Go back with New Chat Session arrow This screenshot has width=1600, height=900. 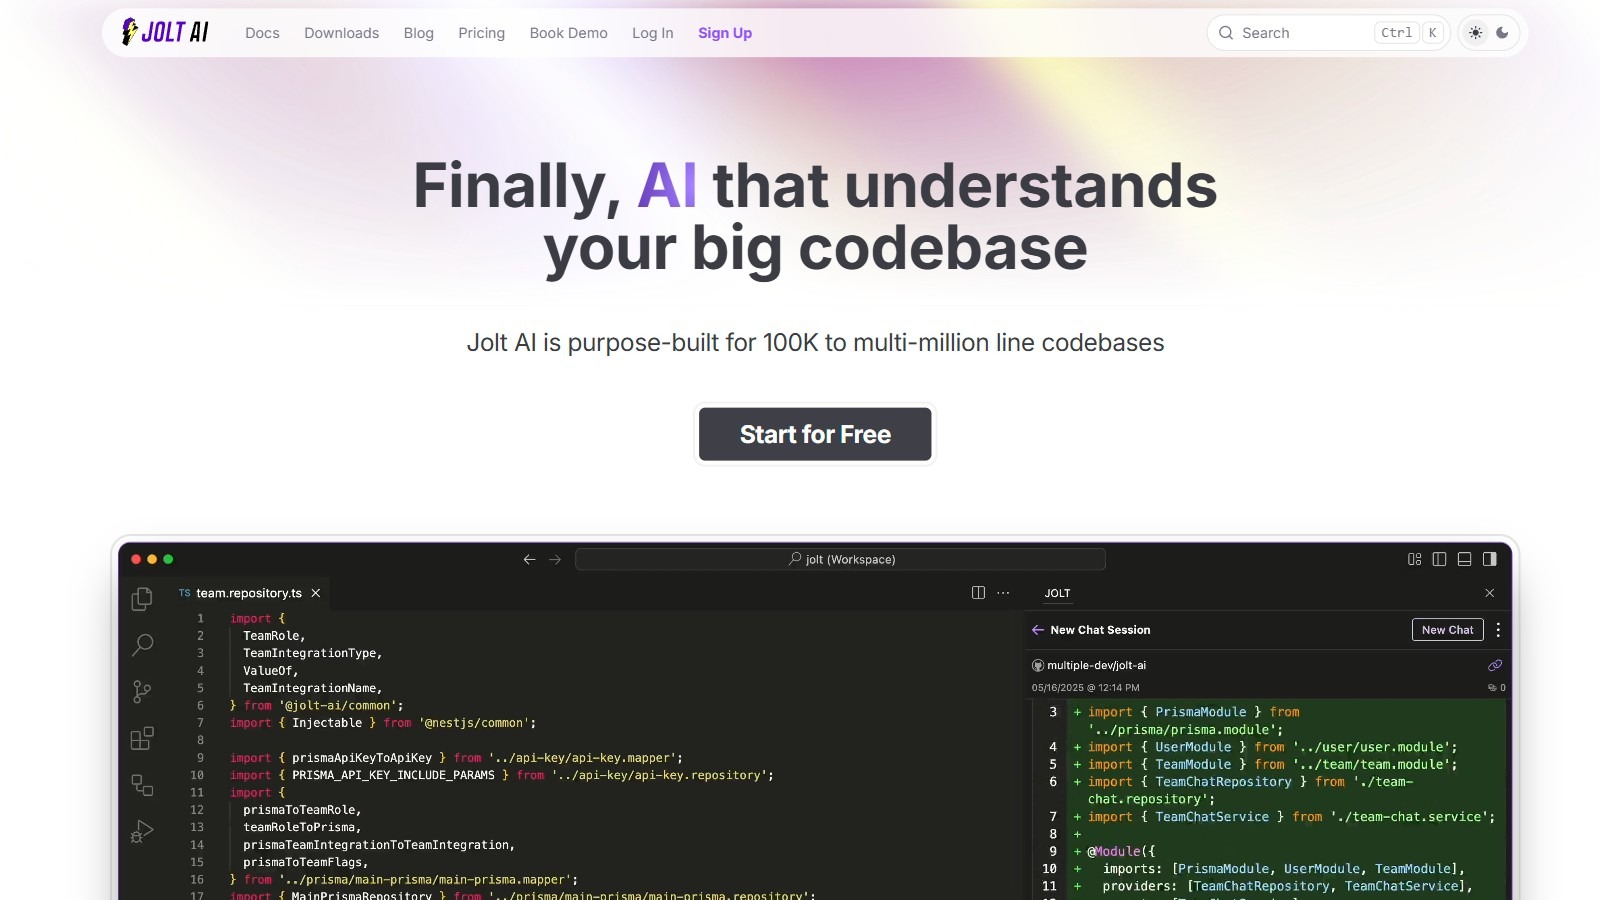click(x=1038, y=630)
